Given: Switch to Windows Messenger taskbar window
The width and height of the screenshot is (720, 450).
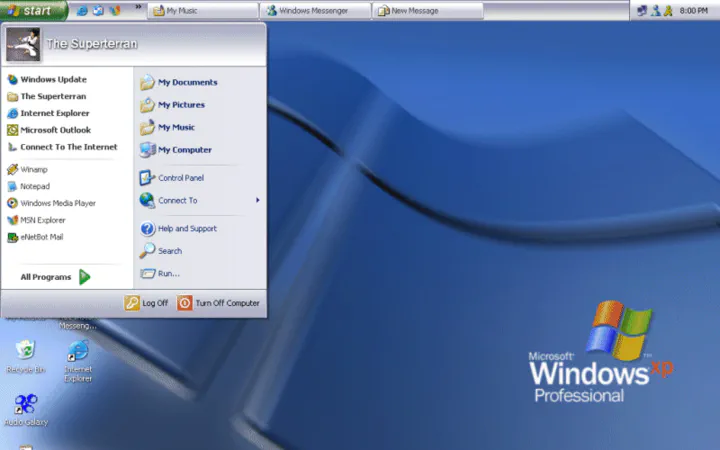Looking at the screenshot, I should point(315,11).
